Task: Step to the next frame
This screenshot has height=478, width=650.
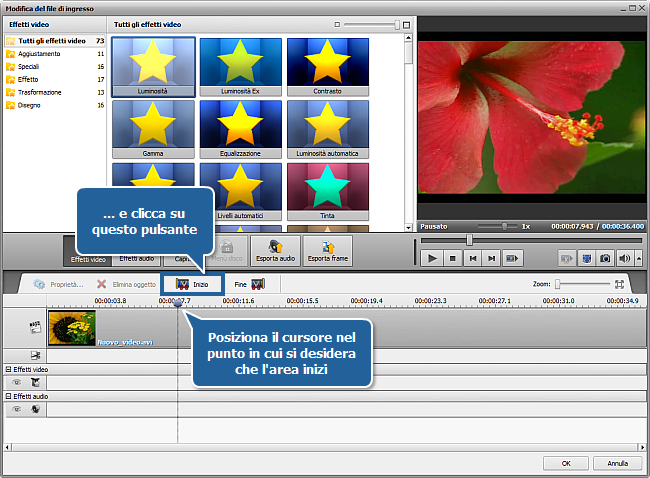Action: pyautogui.click(x=491, y=258)
